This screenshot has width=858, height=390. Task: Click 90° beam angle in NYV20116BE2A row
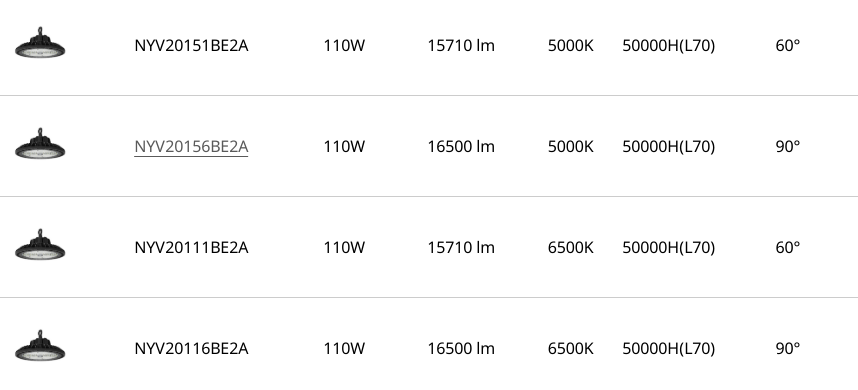(x=787, y=348)
